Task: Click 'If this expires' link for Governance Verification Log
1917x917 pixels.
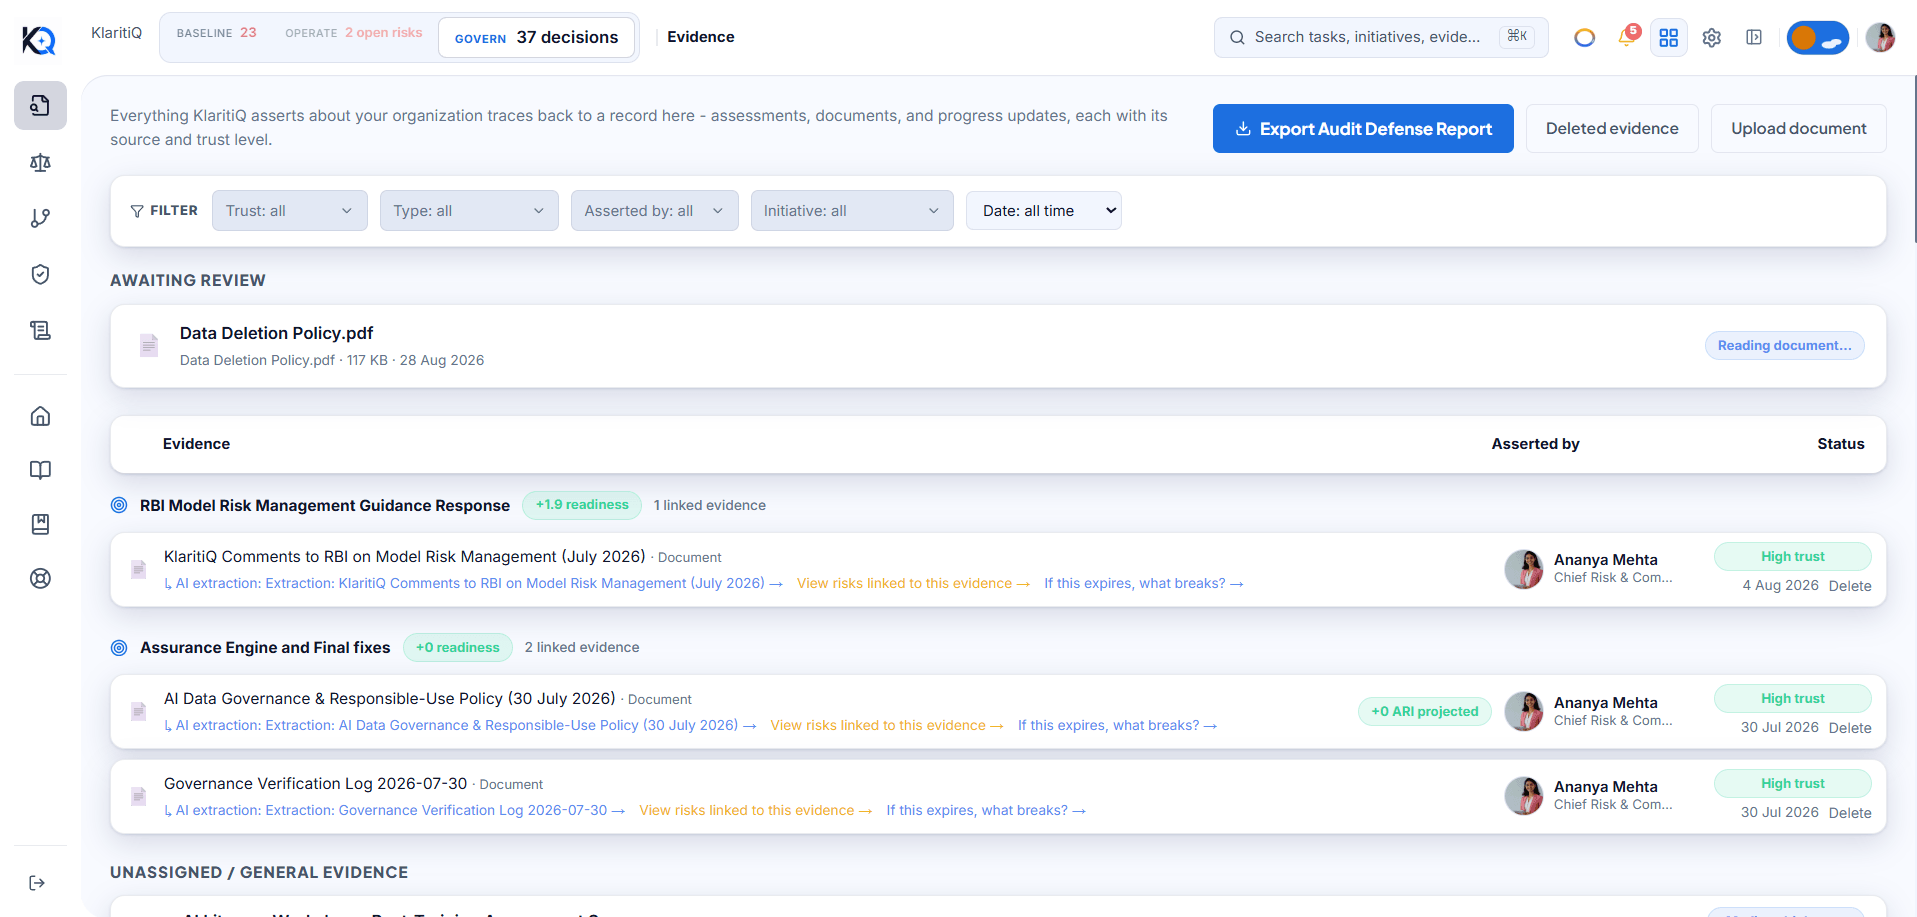Action: pyautogui.click(x=986, y=810)
